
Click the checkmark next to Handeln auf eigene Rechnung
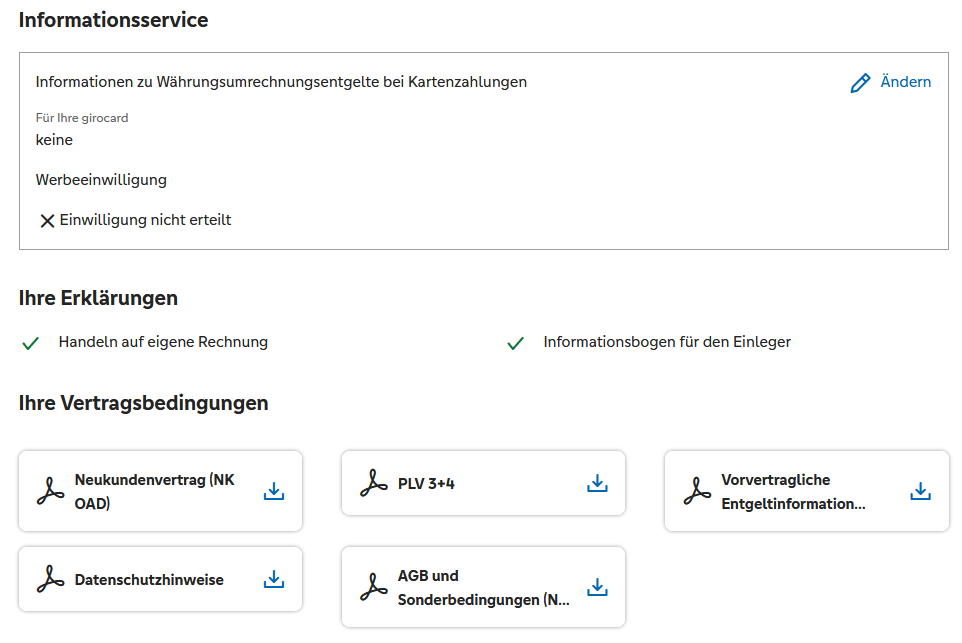pos(30,343)
